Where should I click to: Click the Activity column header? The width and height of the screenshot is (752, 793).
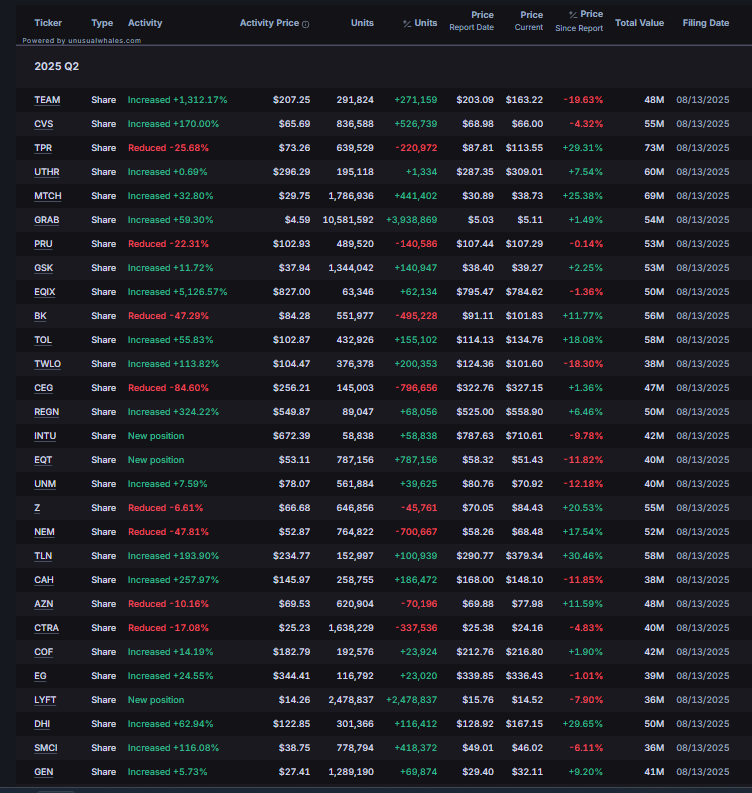[145, 23]
